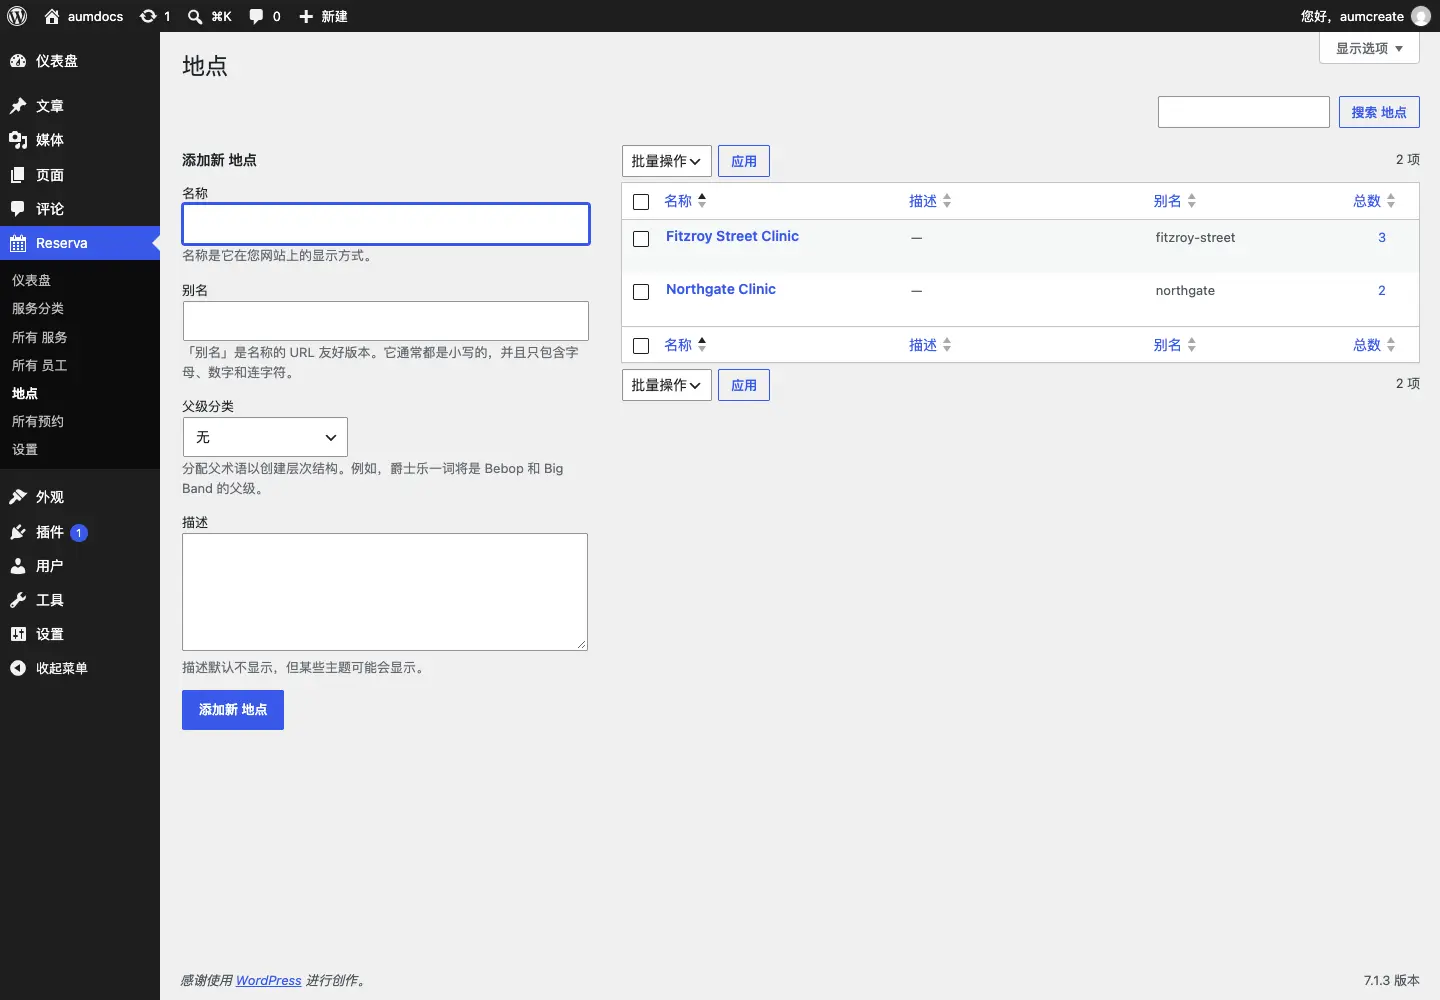Screen dimensions: 1440x1000
Task: Click into the 别名 slug field
Action: pos(386,321)
